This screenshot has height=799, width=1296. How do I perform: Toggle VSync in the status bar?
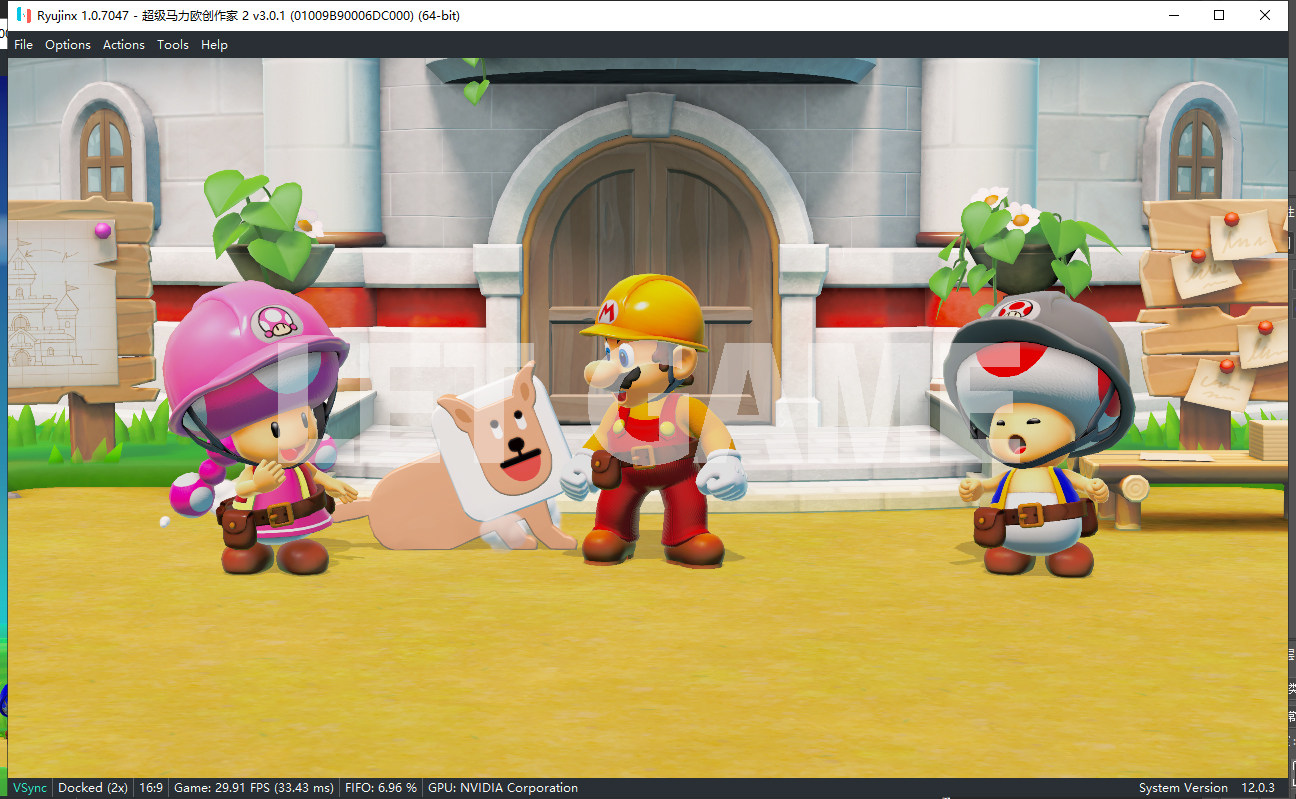click(29, 788)
